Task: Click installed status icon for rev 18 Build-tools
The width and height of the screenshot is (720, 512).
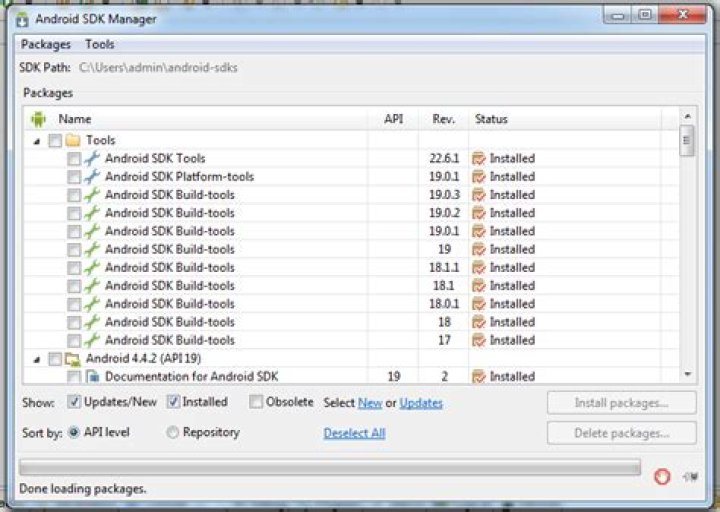Action: click(479, 322)
